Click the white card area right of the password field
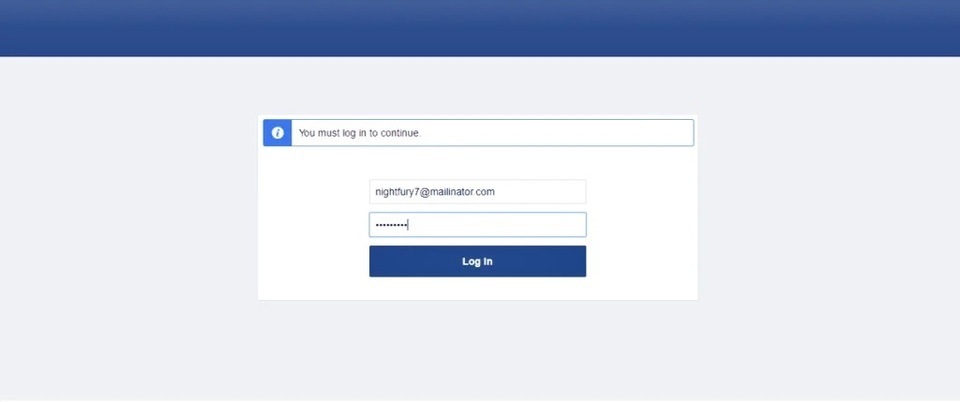The image size is (960, 402). tap(642, 225)
